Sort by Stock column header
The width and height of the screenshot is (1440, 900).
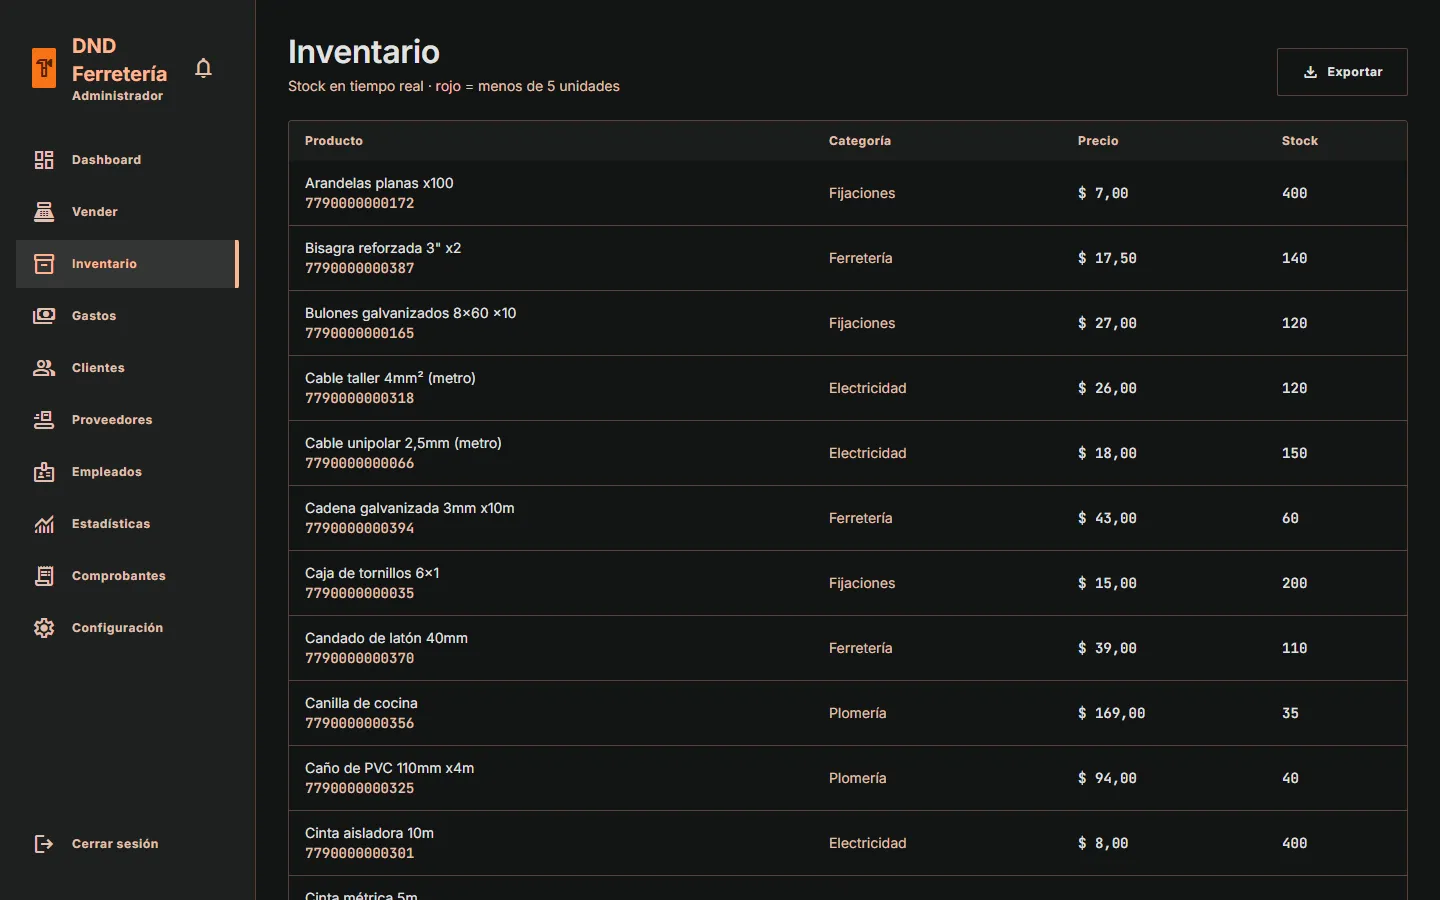(x=1300, y=141)
